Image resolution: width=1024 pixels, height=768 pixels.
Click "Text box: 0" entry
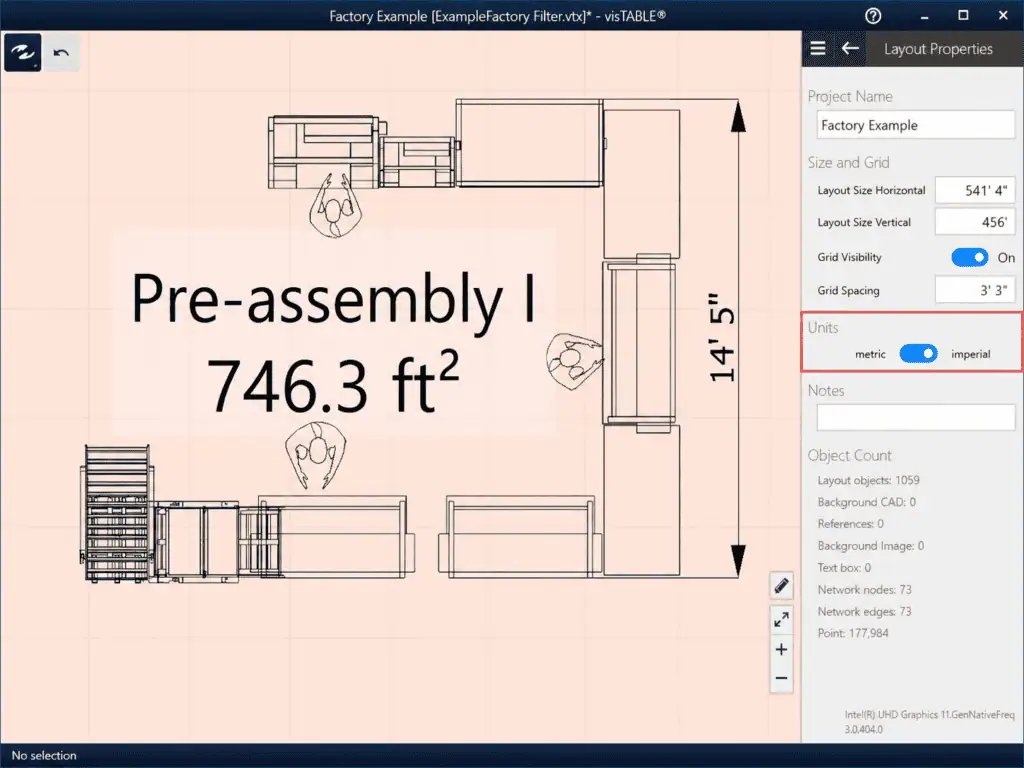click(x=844, y=568)
